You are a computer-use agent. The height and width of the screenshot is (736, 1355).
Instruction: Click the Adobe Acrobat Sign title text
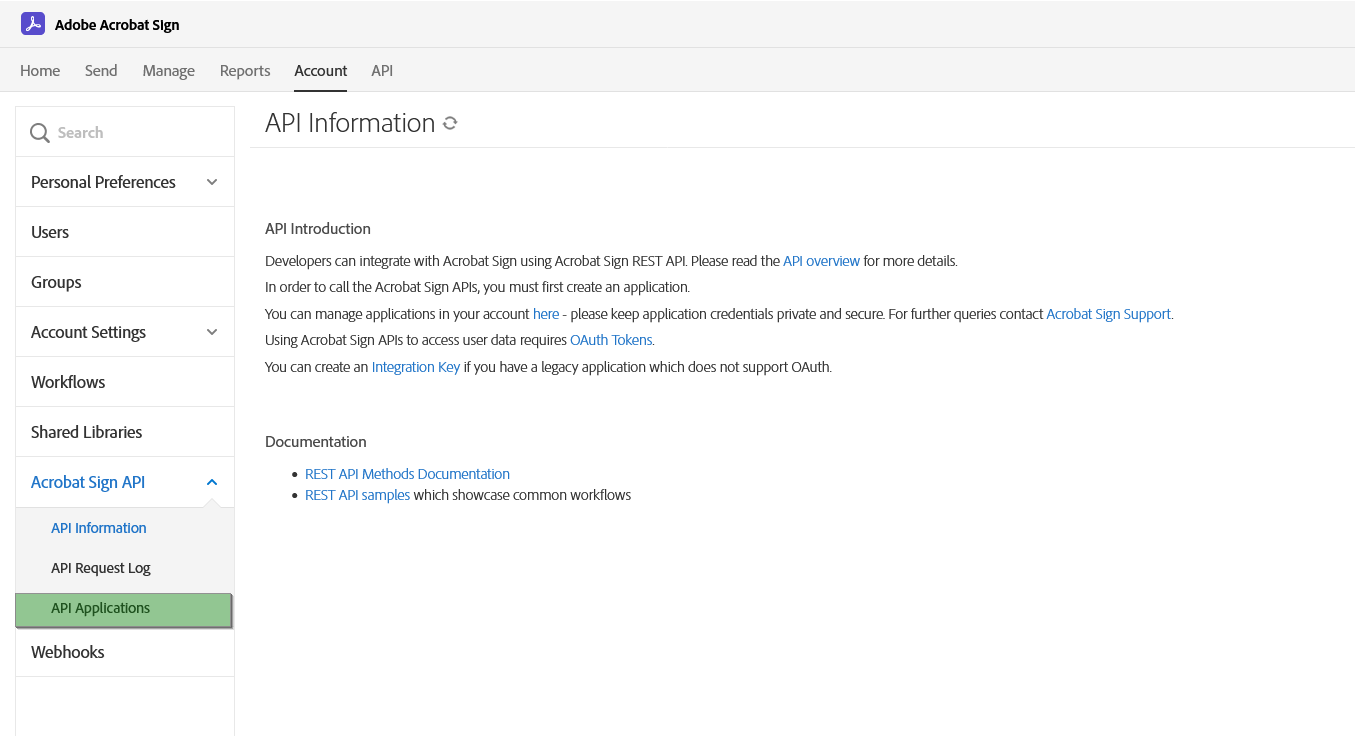117,25
